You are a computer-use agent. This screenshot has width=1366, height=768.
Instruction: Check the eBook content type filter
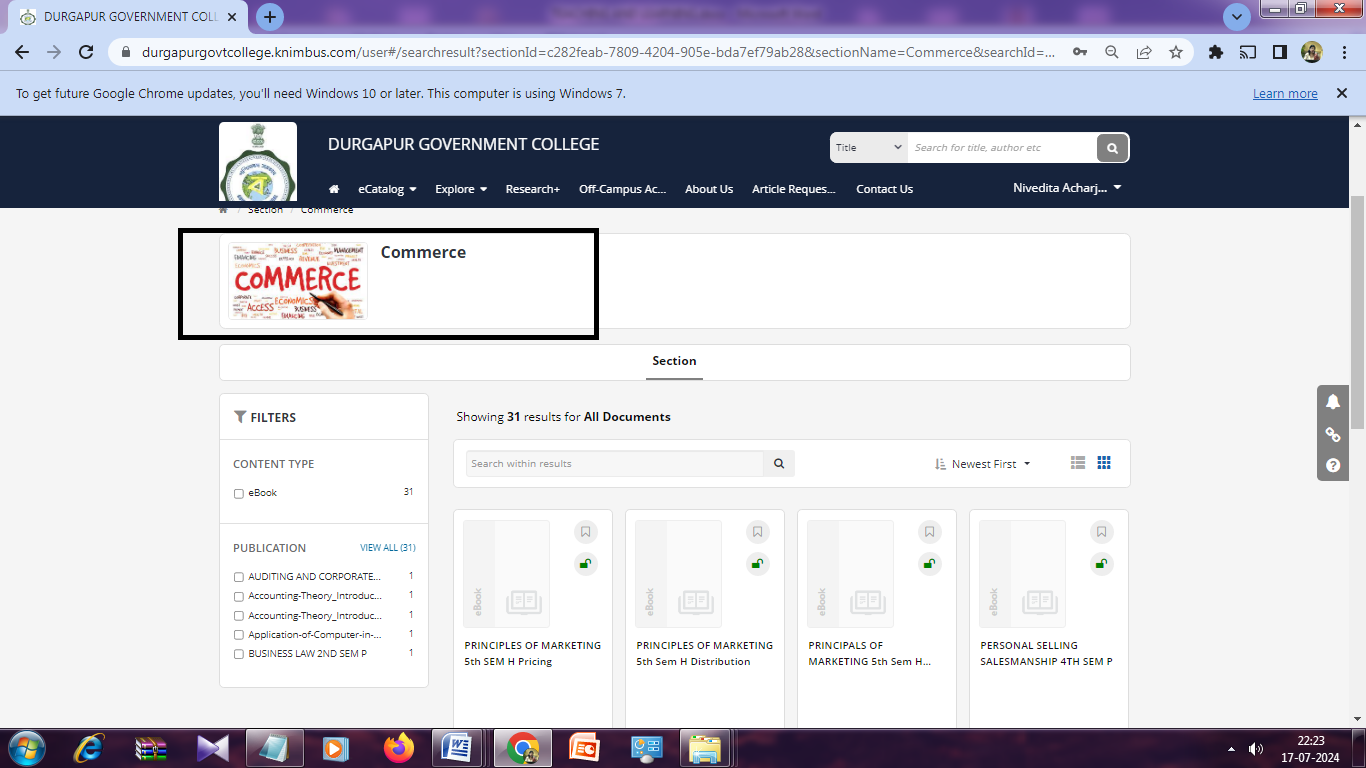coord(239,493)
